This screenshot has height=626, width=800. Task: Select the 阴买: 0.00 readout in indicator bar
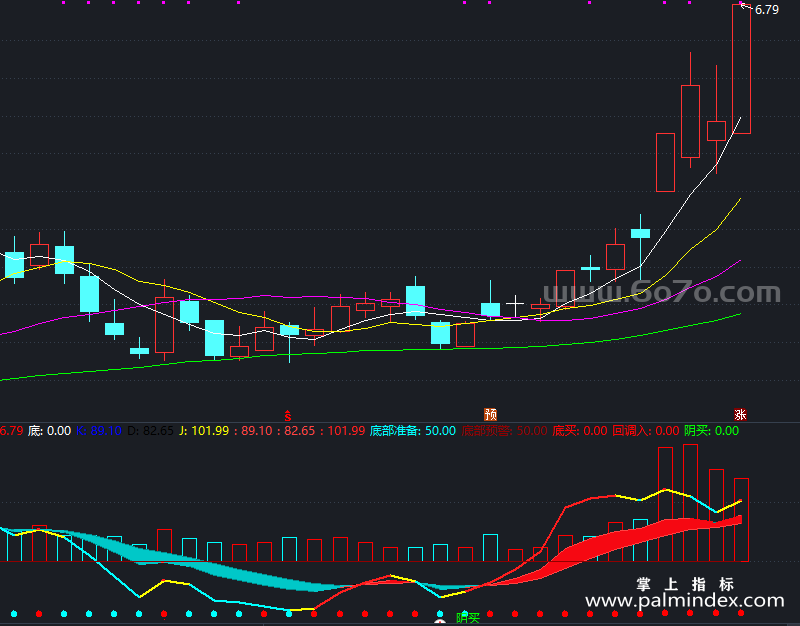click(711, 431)
